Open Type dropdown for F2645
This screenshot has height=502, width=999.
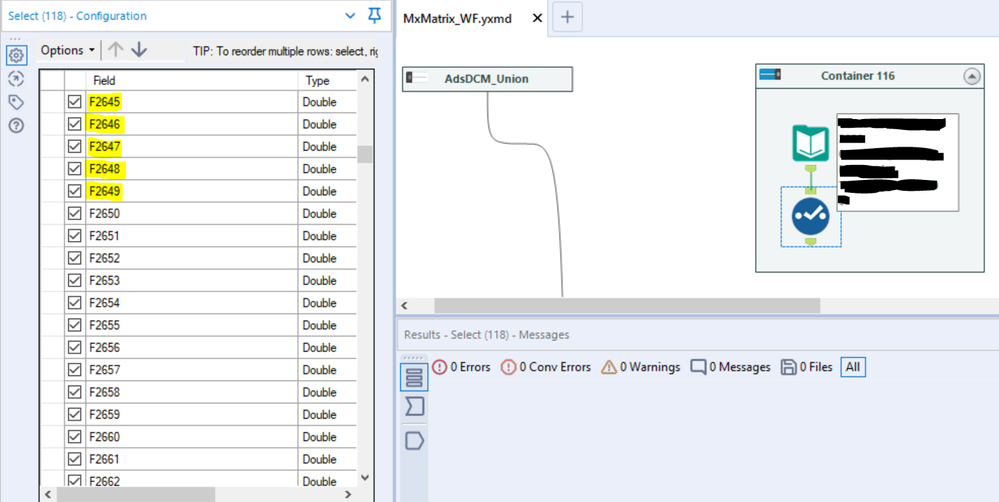point(327,102)
